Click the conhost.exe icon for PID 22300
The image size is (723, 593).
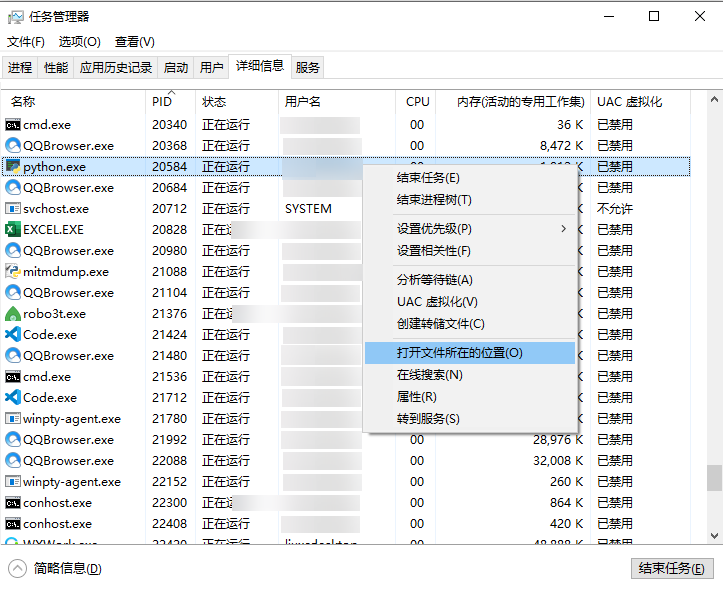tap(13, 503)
